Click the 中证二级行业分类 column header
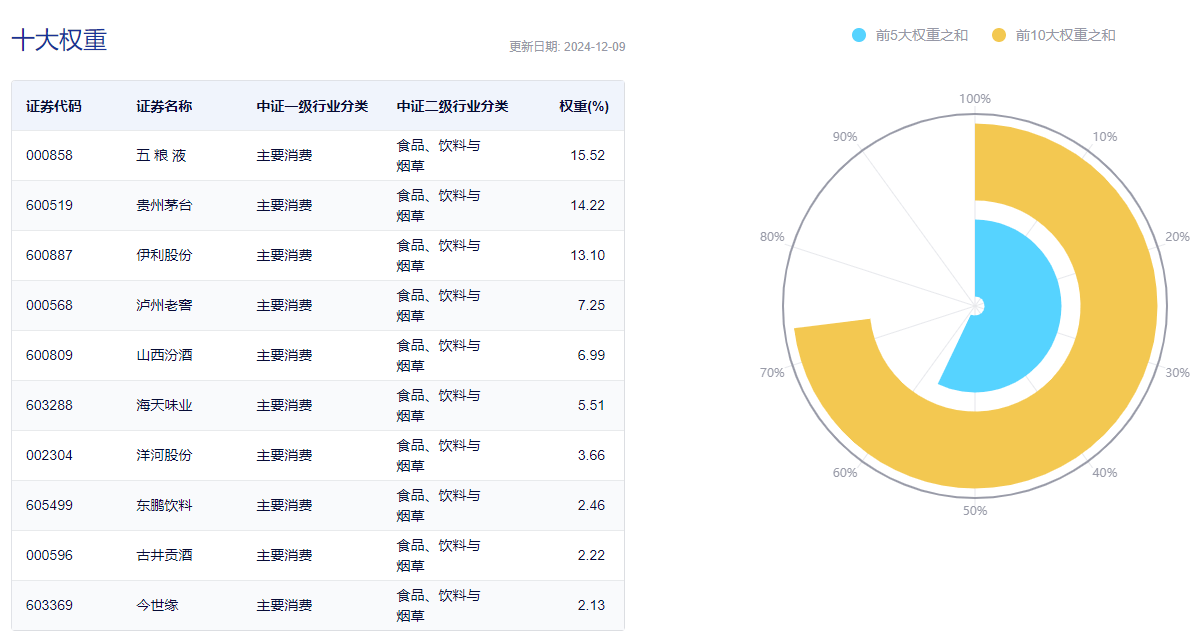 pyautogui.click(x=452, y=106)
